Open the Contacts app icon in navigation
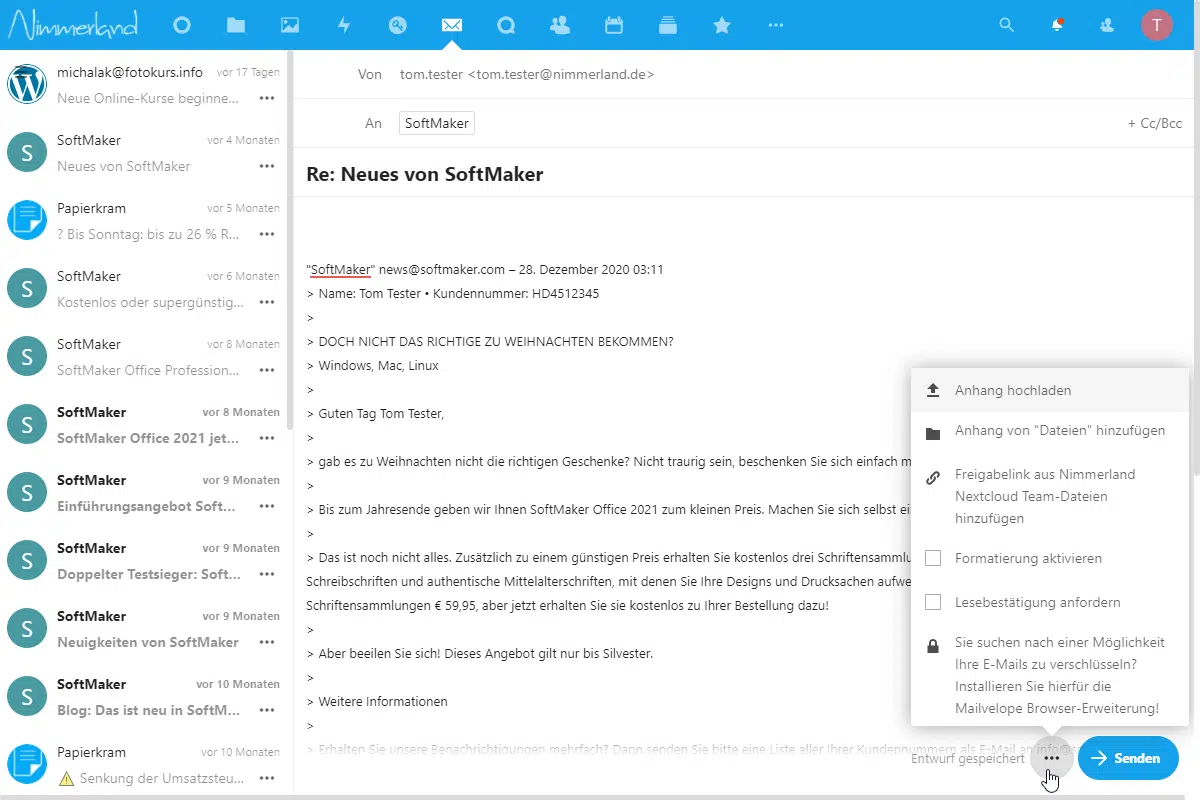The image size is (1200, 800). [x=560, y=25]
